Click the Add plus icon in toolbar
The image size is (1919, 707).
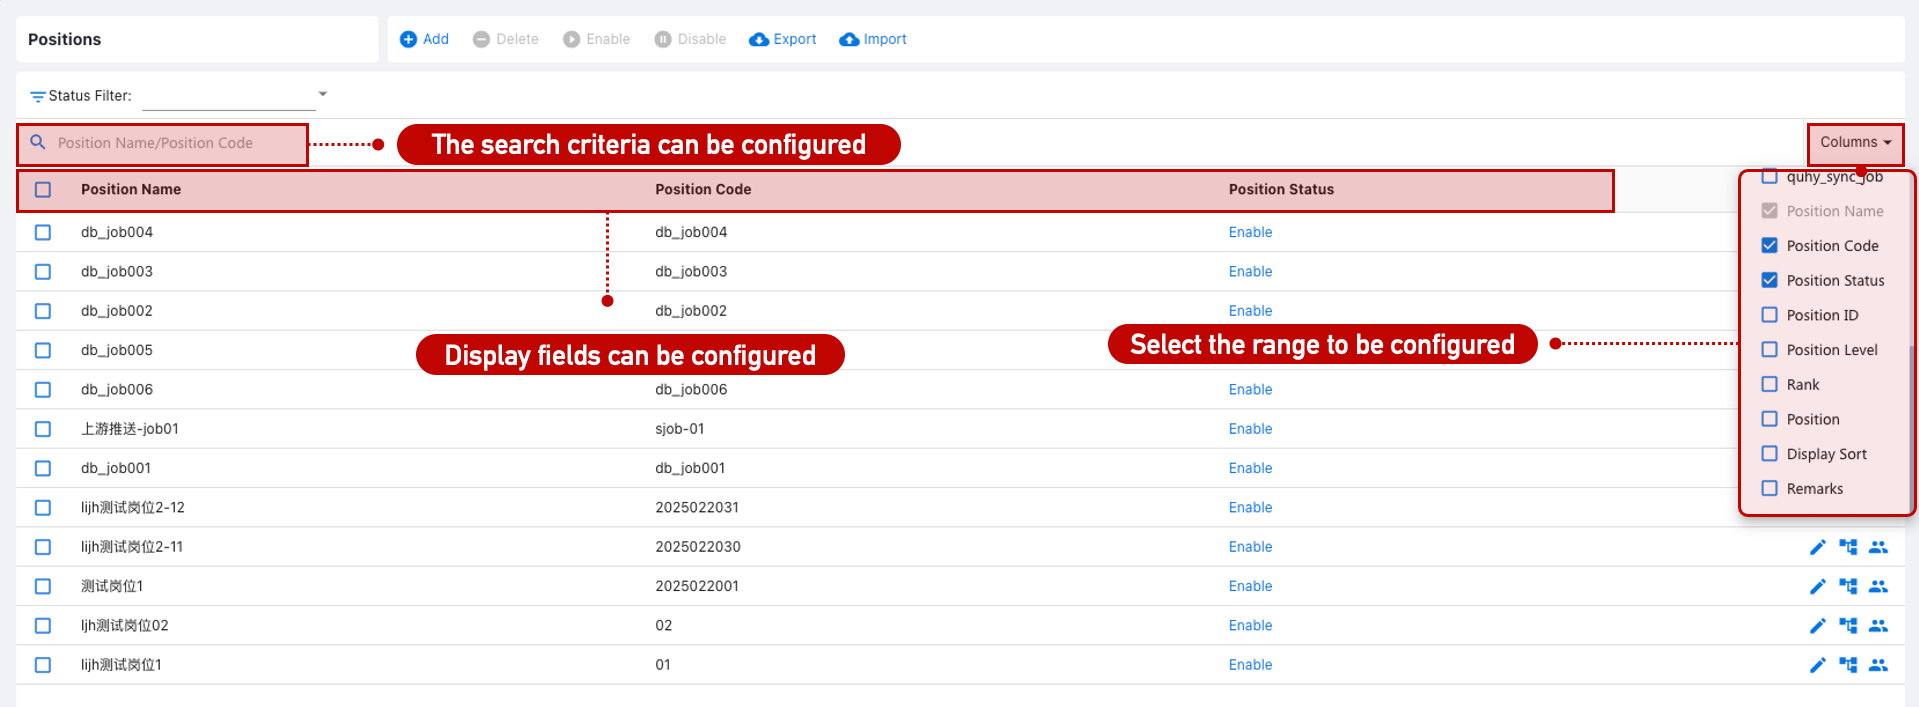(408, 39)
